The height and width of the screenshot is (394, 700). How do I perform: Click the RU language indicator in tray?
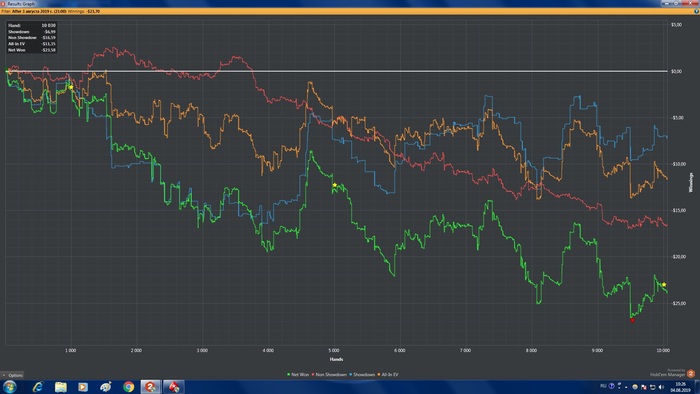(x=603, y=386)
